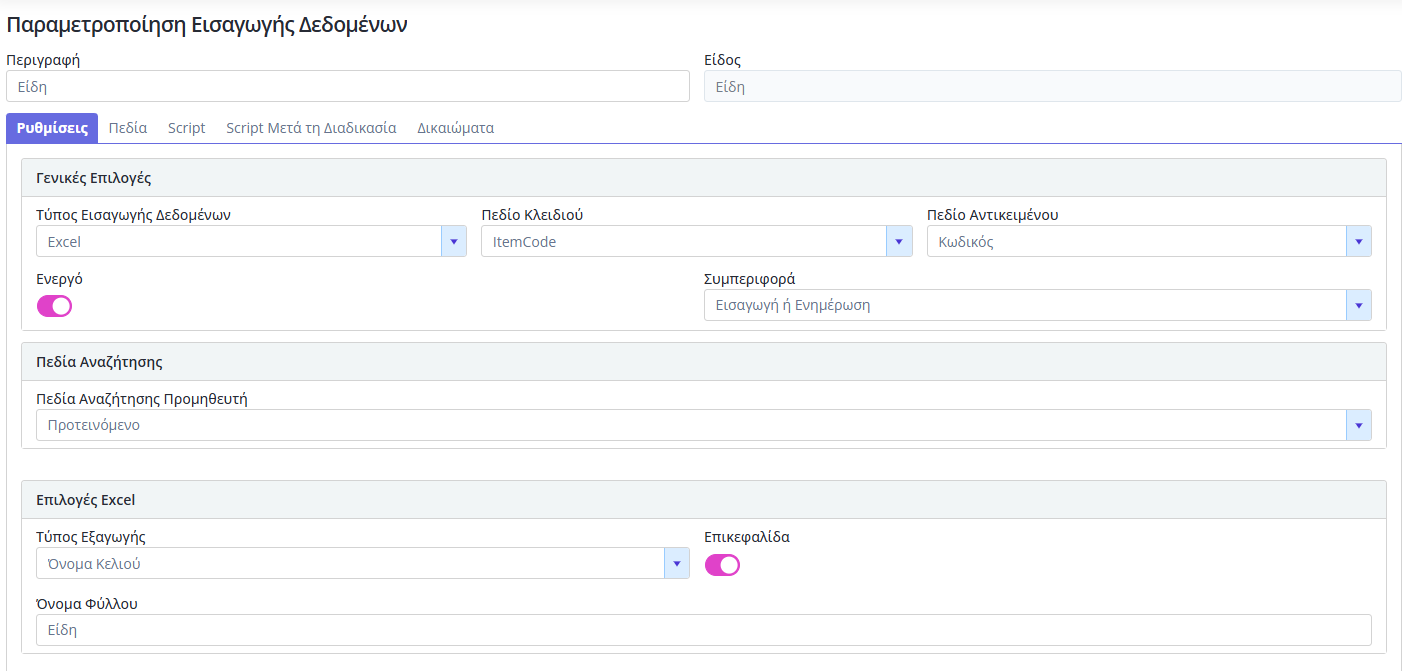Open the Script tab
This screenshot has width=1402, height=671.
click(x=186, y=128)
